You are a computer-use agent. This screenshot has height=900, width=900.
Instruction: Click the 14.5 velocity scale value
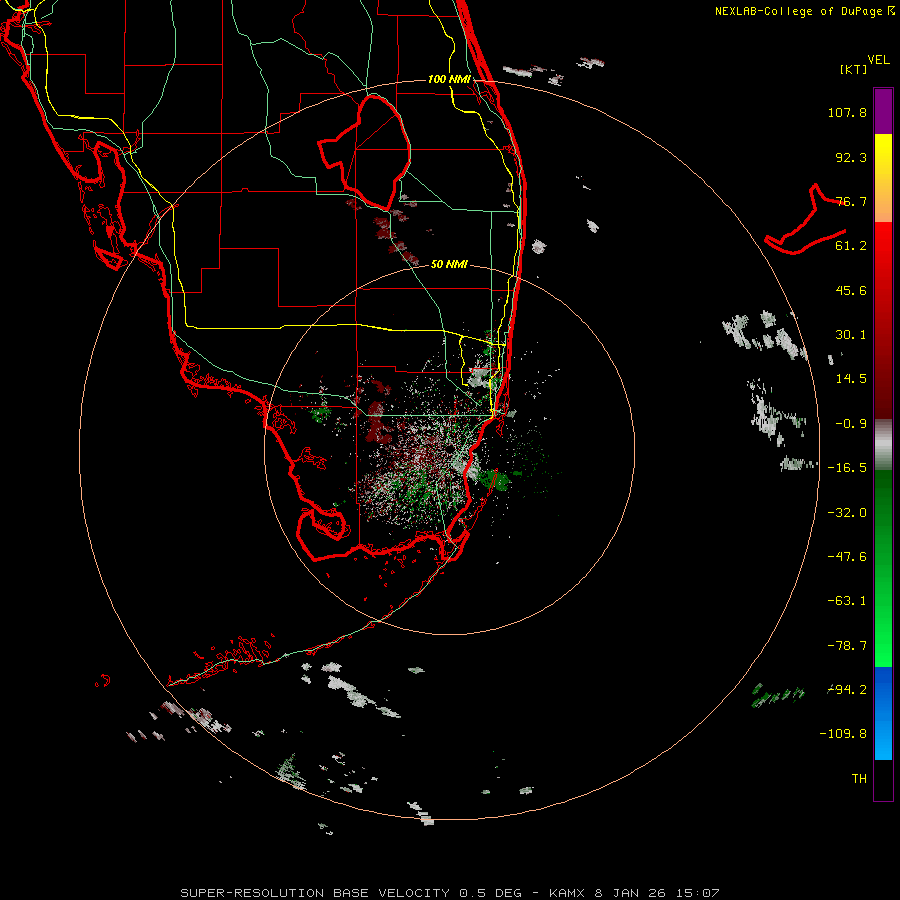(851, 379)
